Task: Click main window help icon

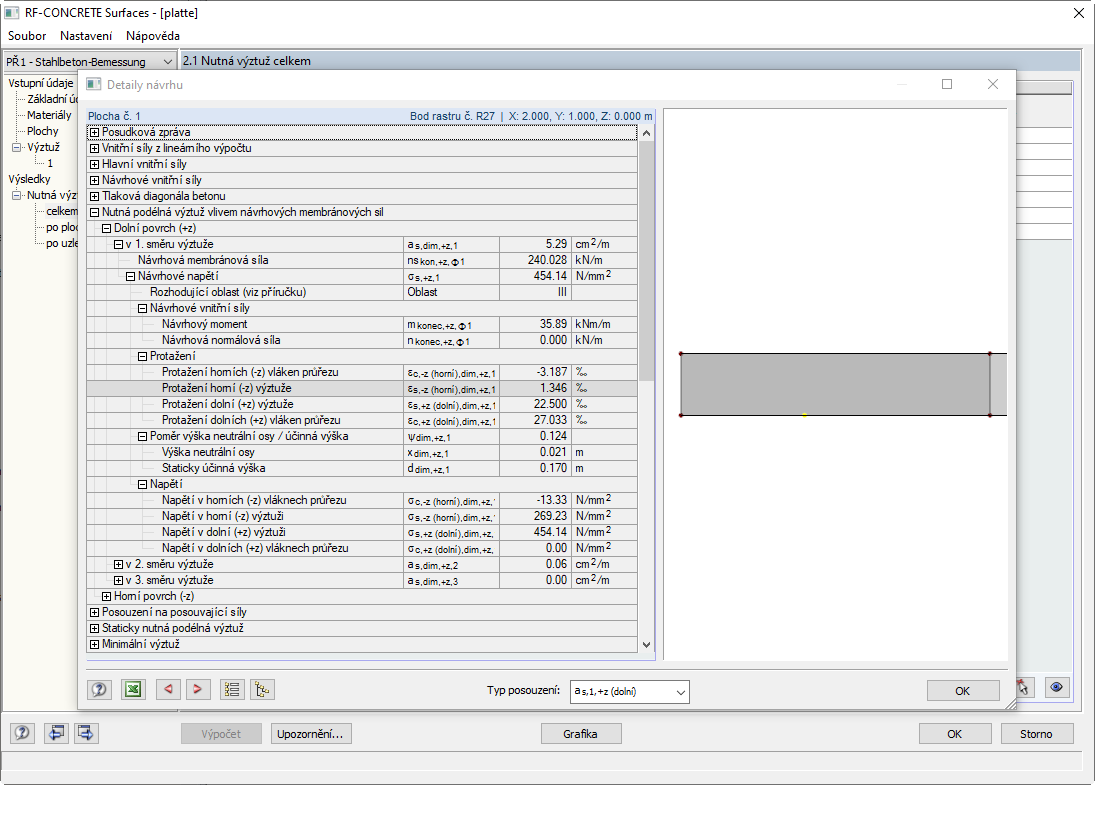Action: tap(22, 733)
